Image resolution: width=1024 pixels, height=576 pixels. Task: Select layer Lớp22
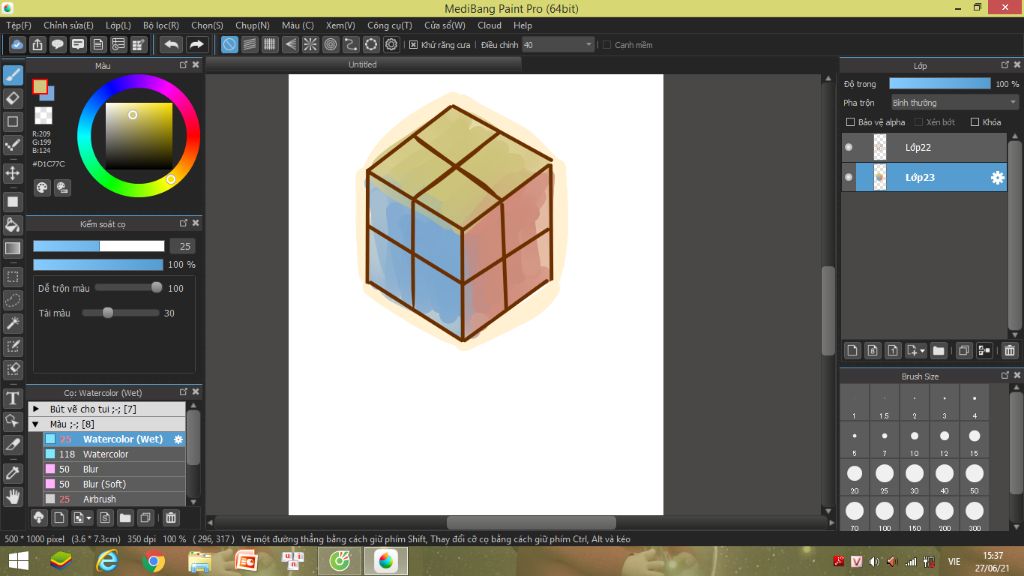pyautogui.click(x=924, y=148)
